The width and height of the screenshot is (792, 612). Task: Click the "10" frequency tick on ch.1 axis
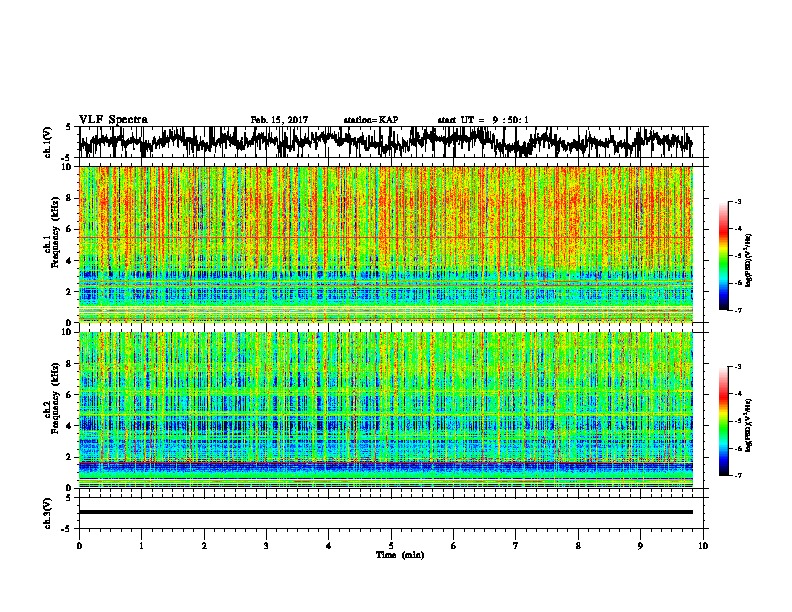68,167
